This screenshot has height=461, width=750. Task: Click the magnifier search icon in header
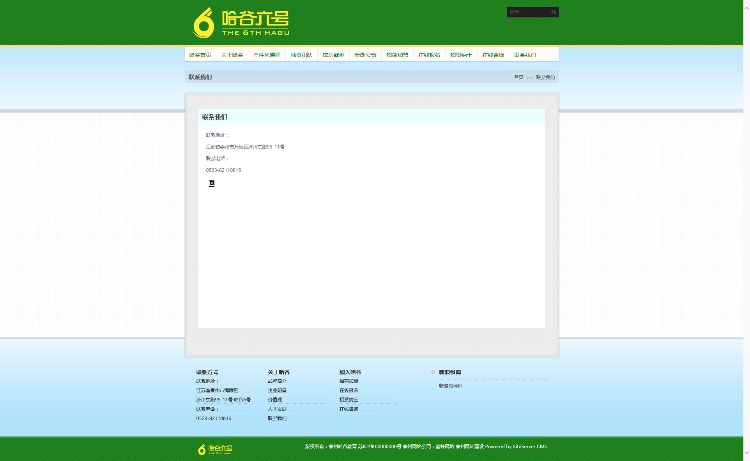554,12
